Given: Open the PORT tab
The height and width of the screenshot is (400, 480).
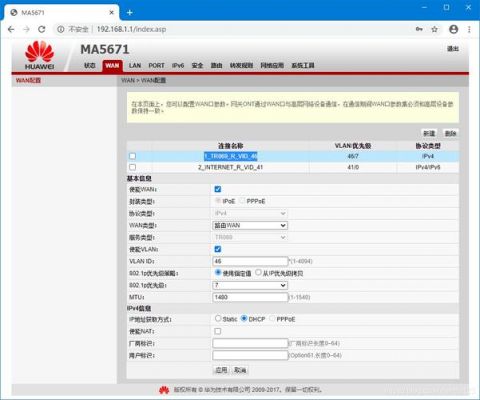Looking at the screenshot, I should click(156, 65).
